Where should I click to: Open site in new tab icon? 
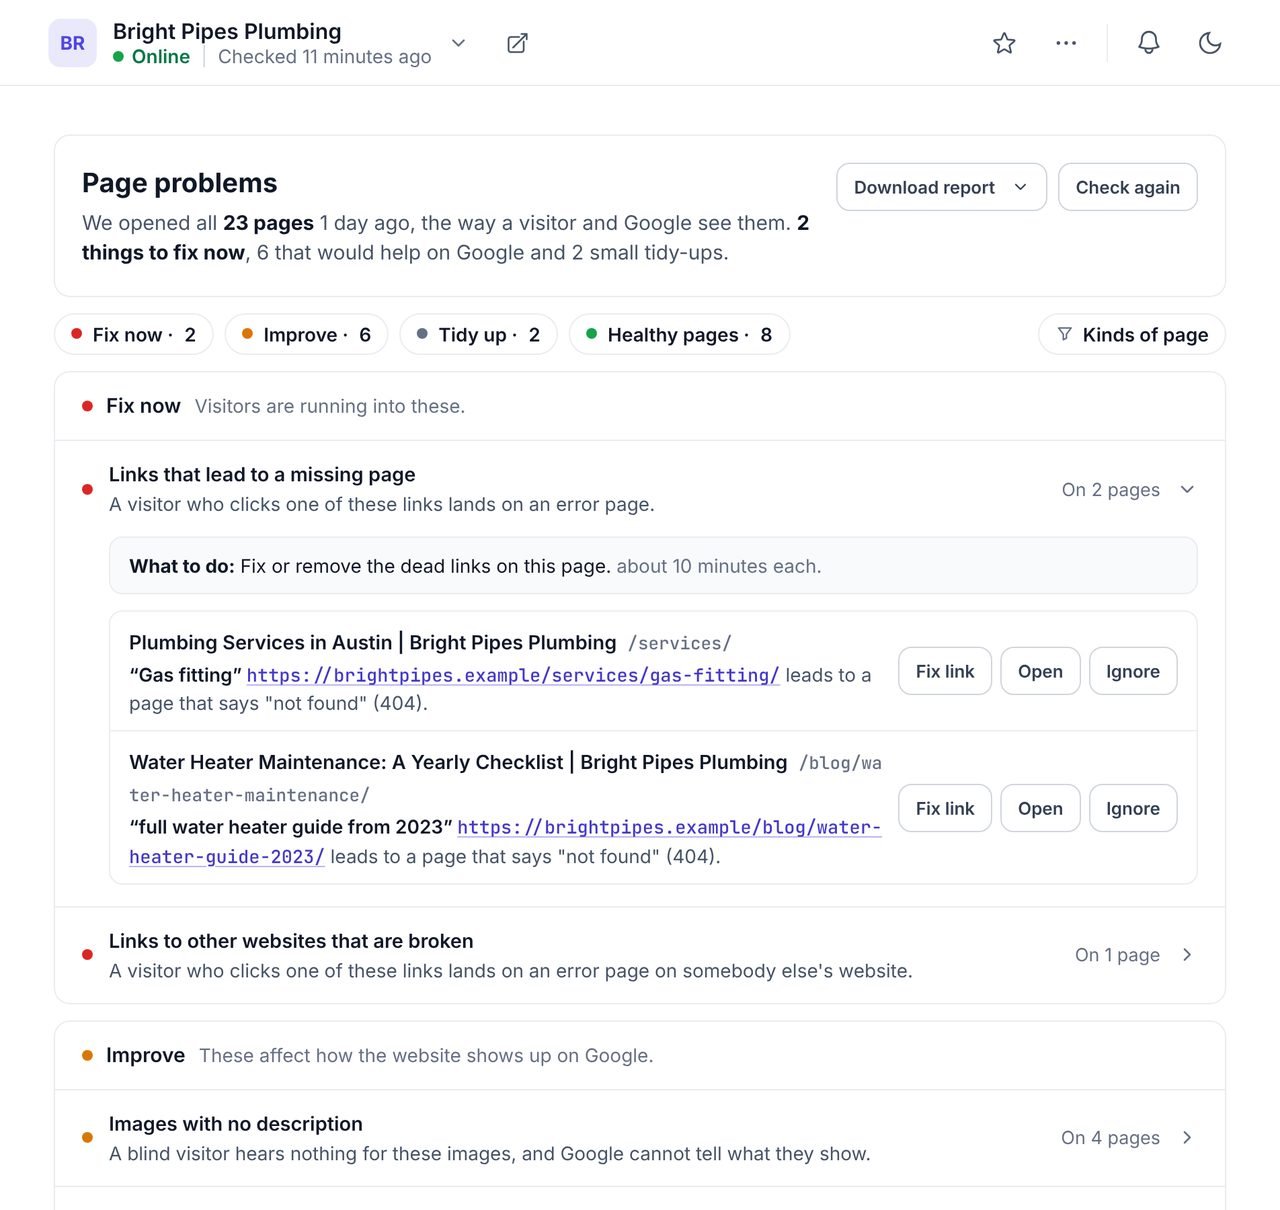coord(517,43)
